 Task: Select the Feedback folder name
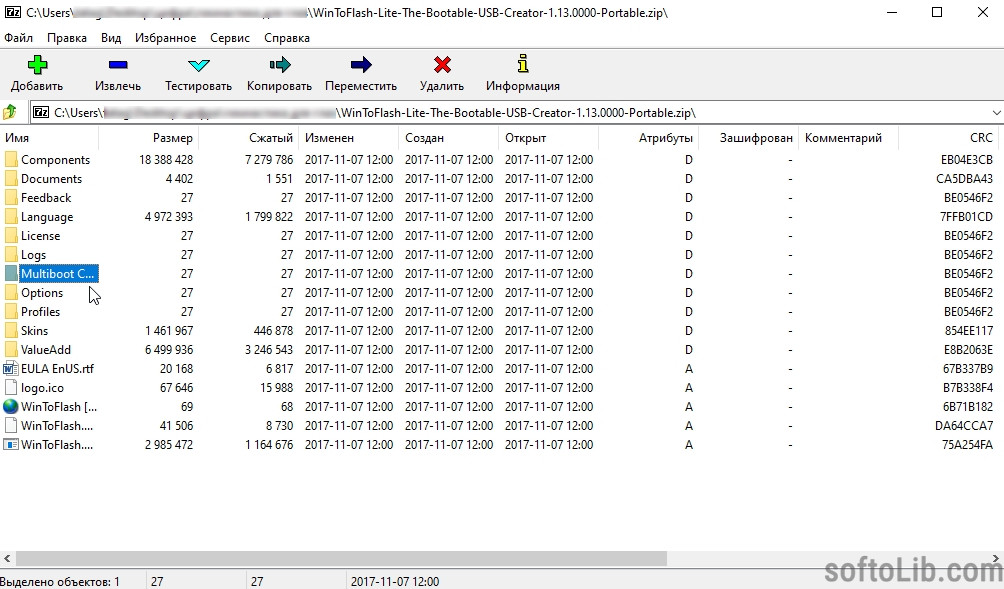(46, 198)
